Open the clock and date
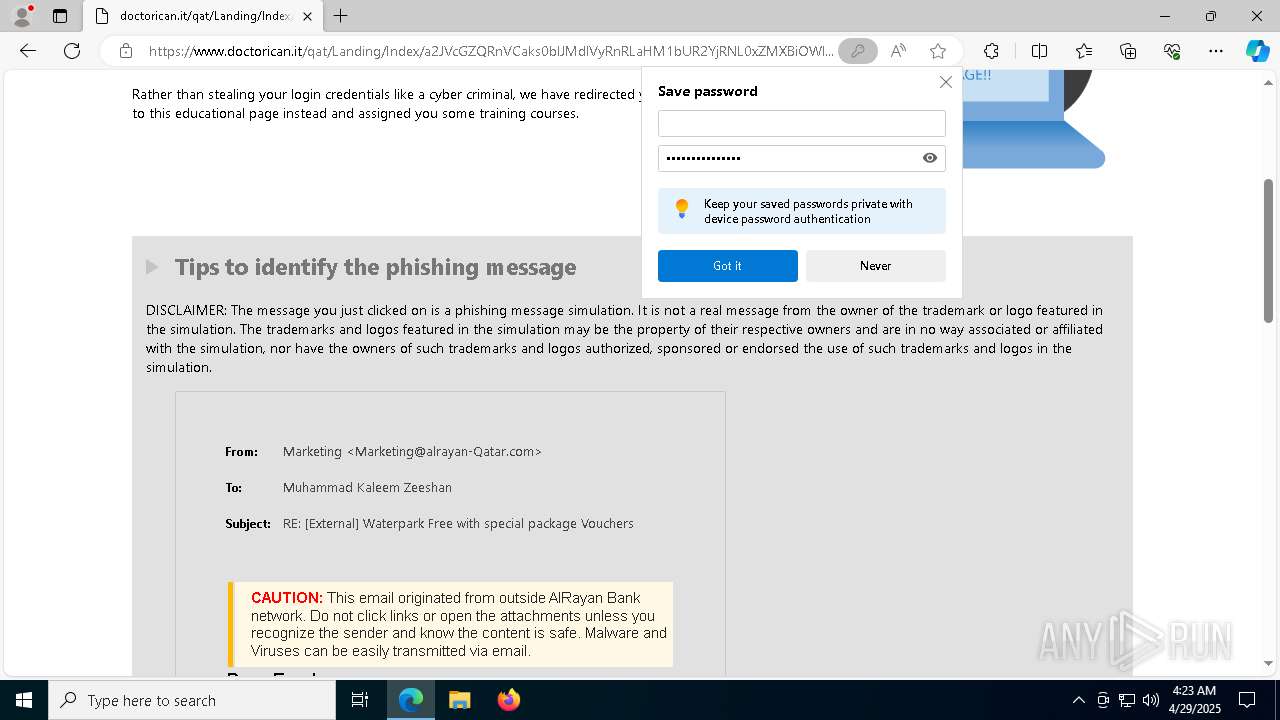The width and height of the screenshot is (1280, 720). pyautogui.click(x=1194, y=700)
